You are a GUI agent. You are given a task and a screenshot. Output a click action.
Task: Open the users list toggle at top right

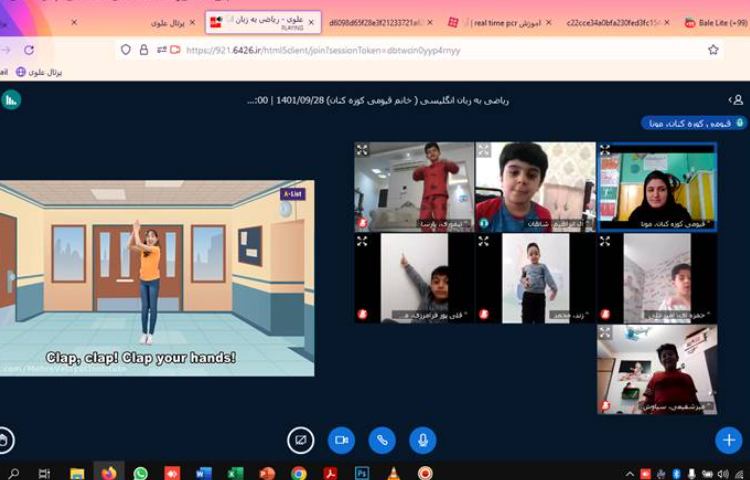click(x=736, y=100)
